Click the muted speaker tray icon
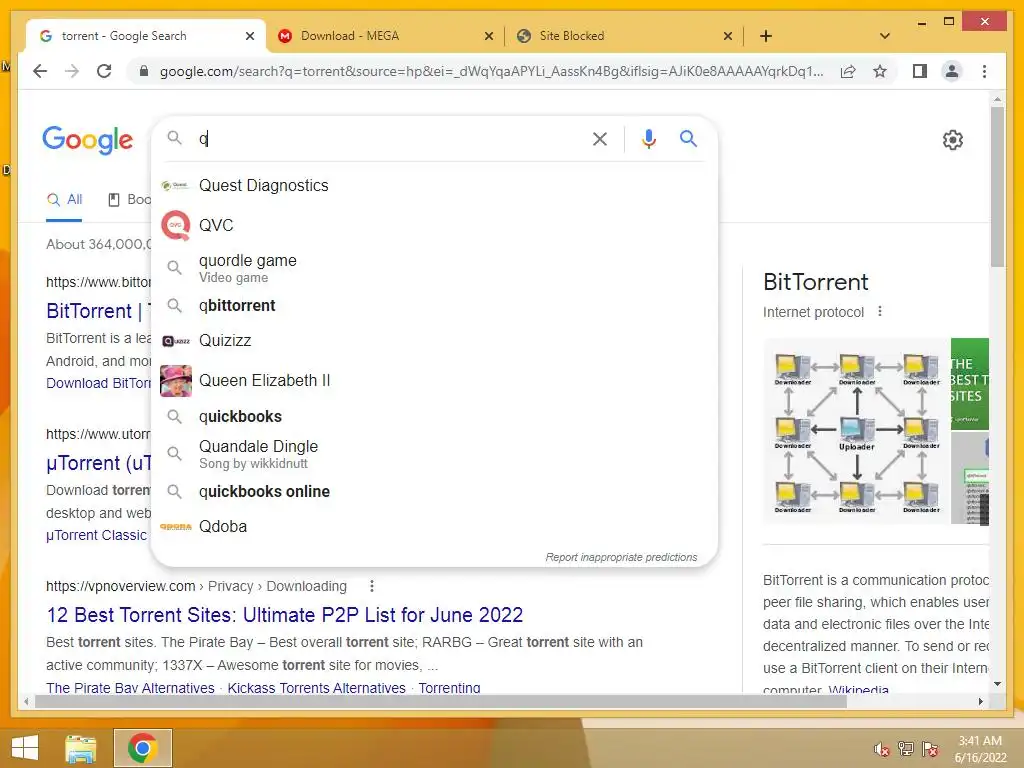1024x768 pixels. (882, 749)
